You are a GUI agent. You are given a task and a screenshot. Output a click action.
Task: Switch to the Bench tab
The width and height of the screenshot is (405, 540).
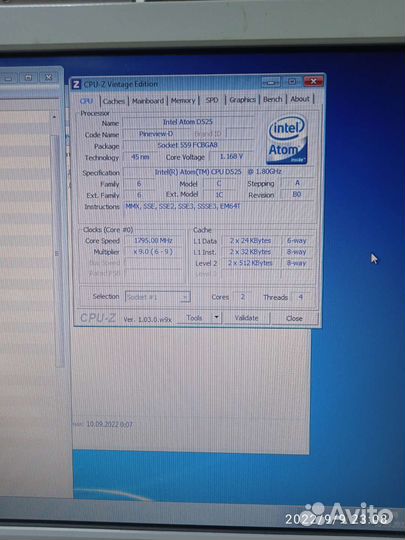point(272,100)
